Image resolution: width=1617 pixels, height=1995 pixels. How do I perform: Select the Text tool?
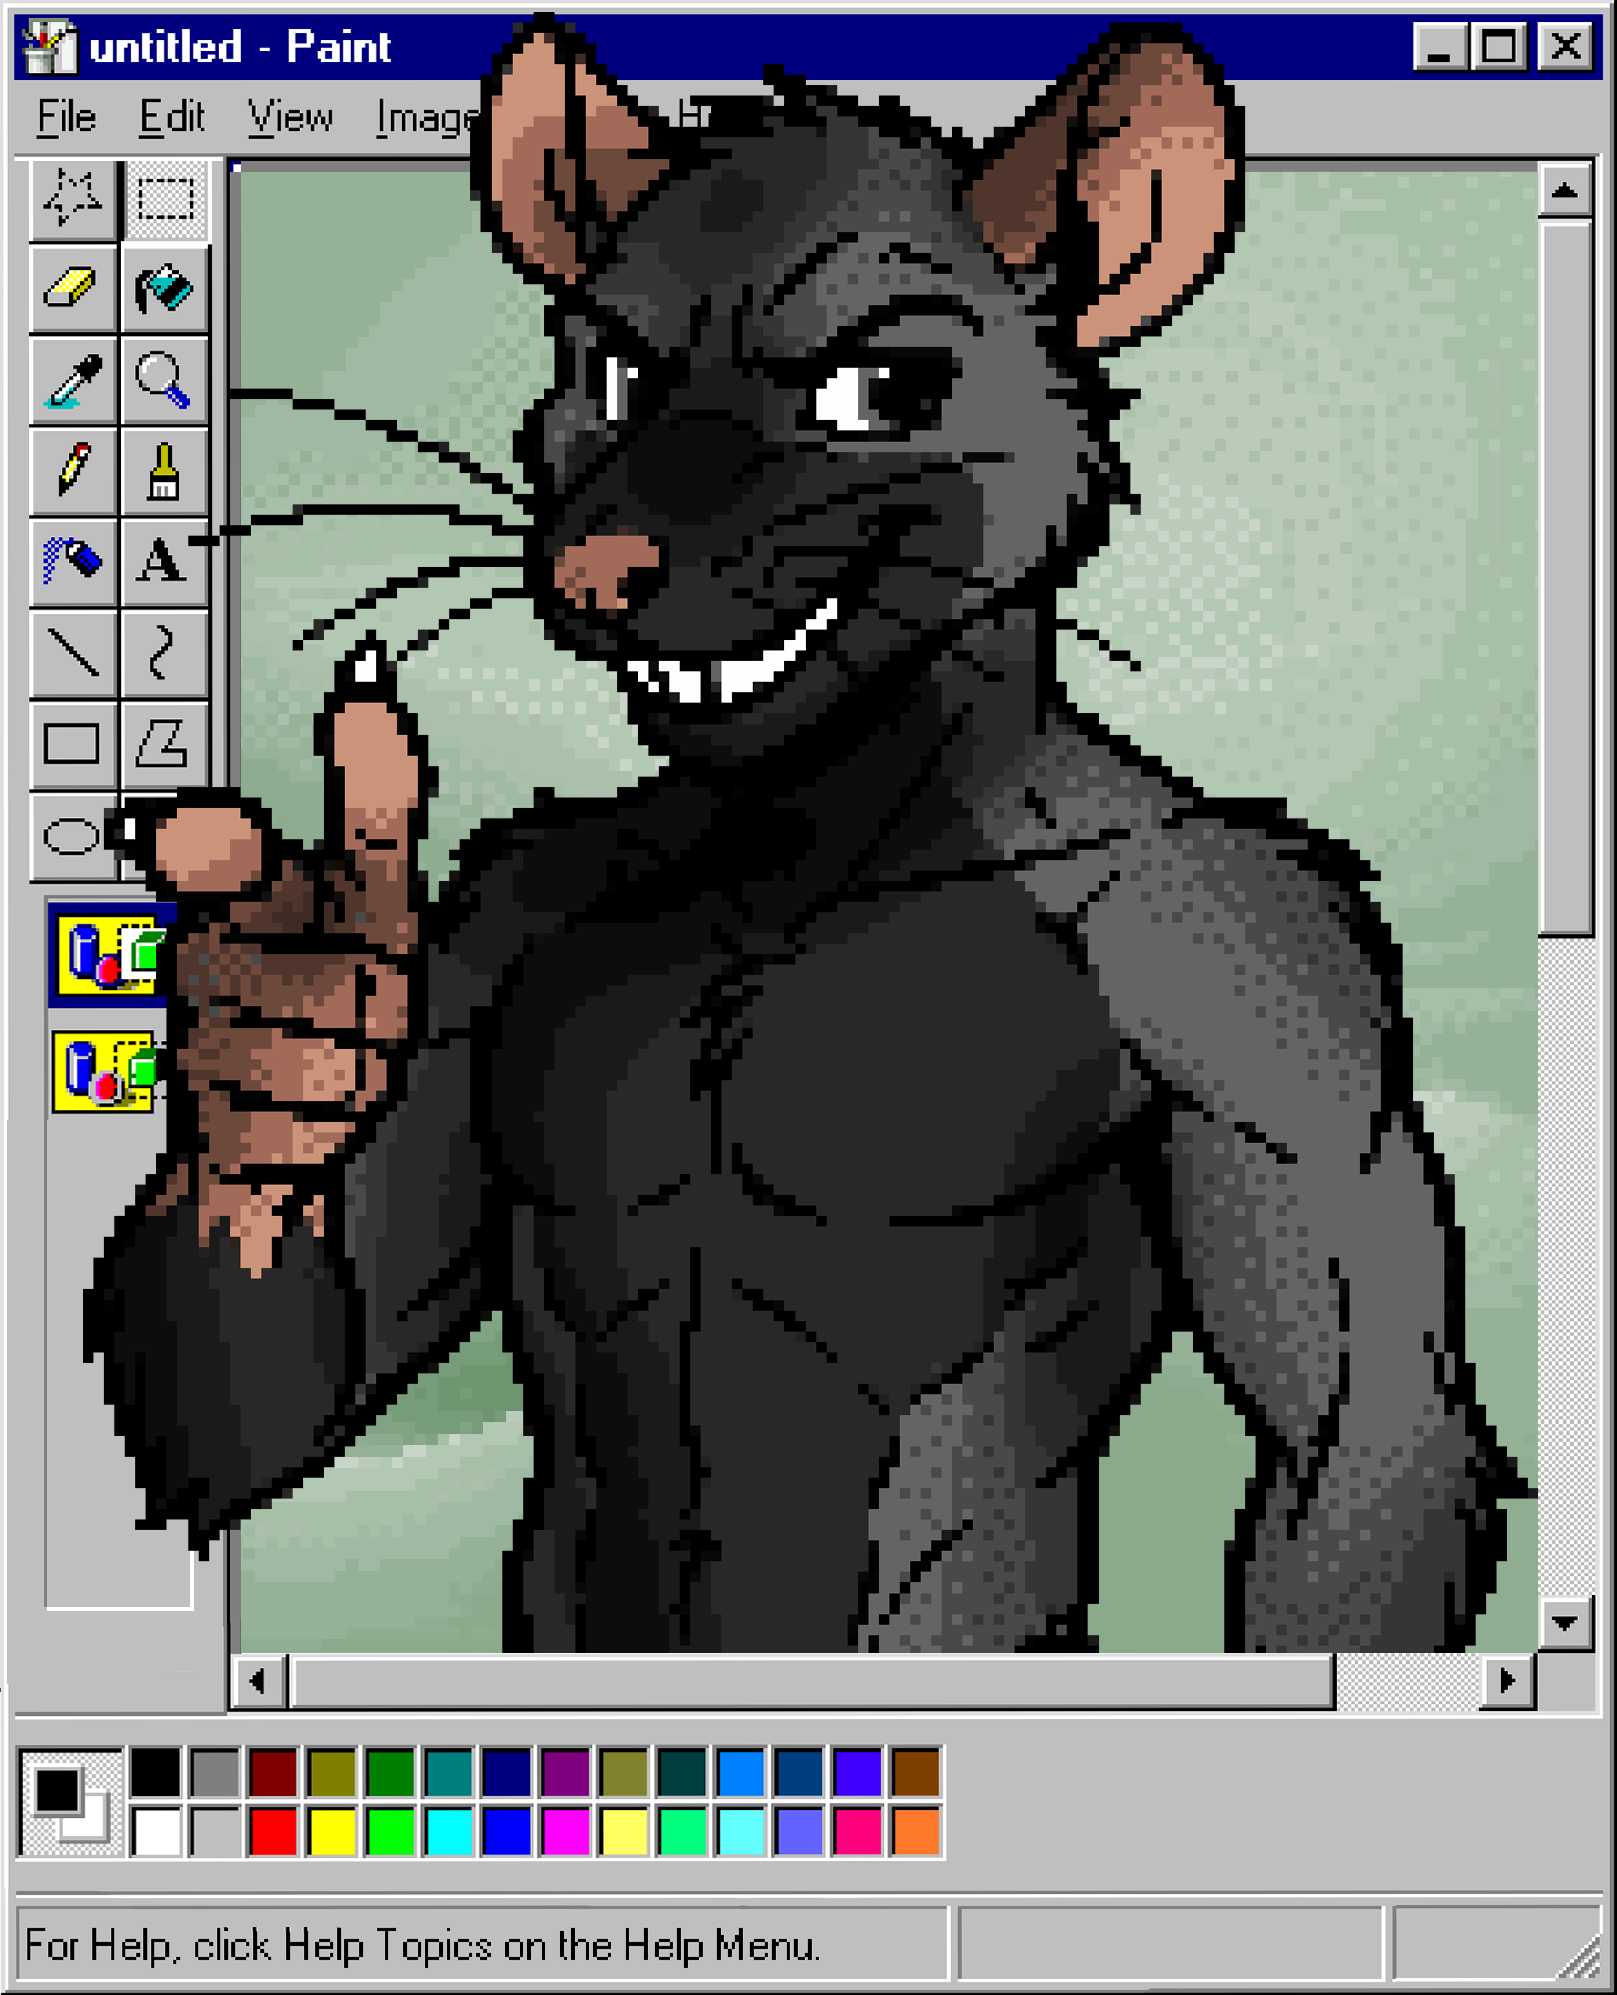click(164, 560)
